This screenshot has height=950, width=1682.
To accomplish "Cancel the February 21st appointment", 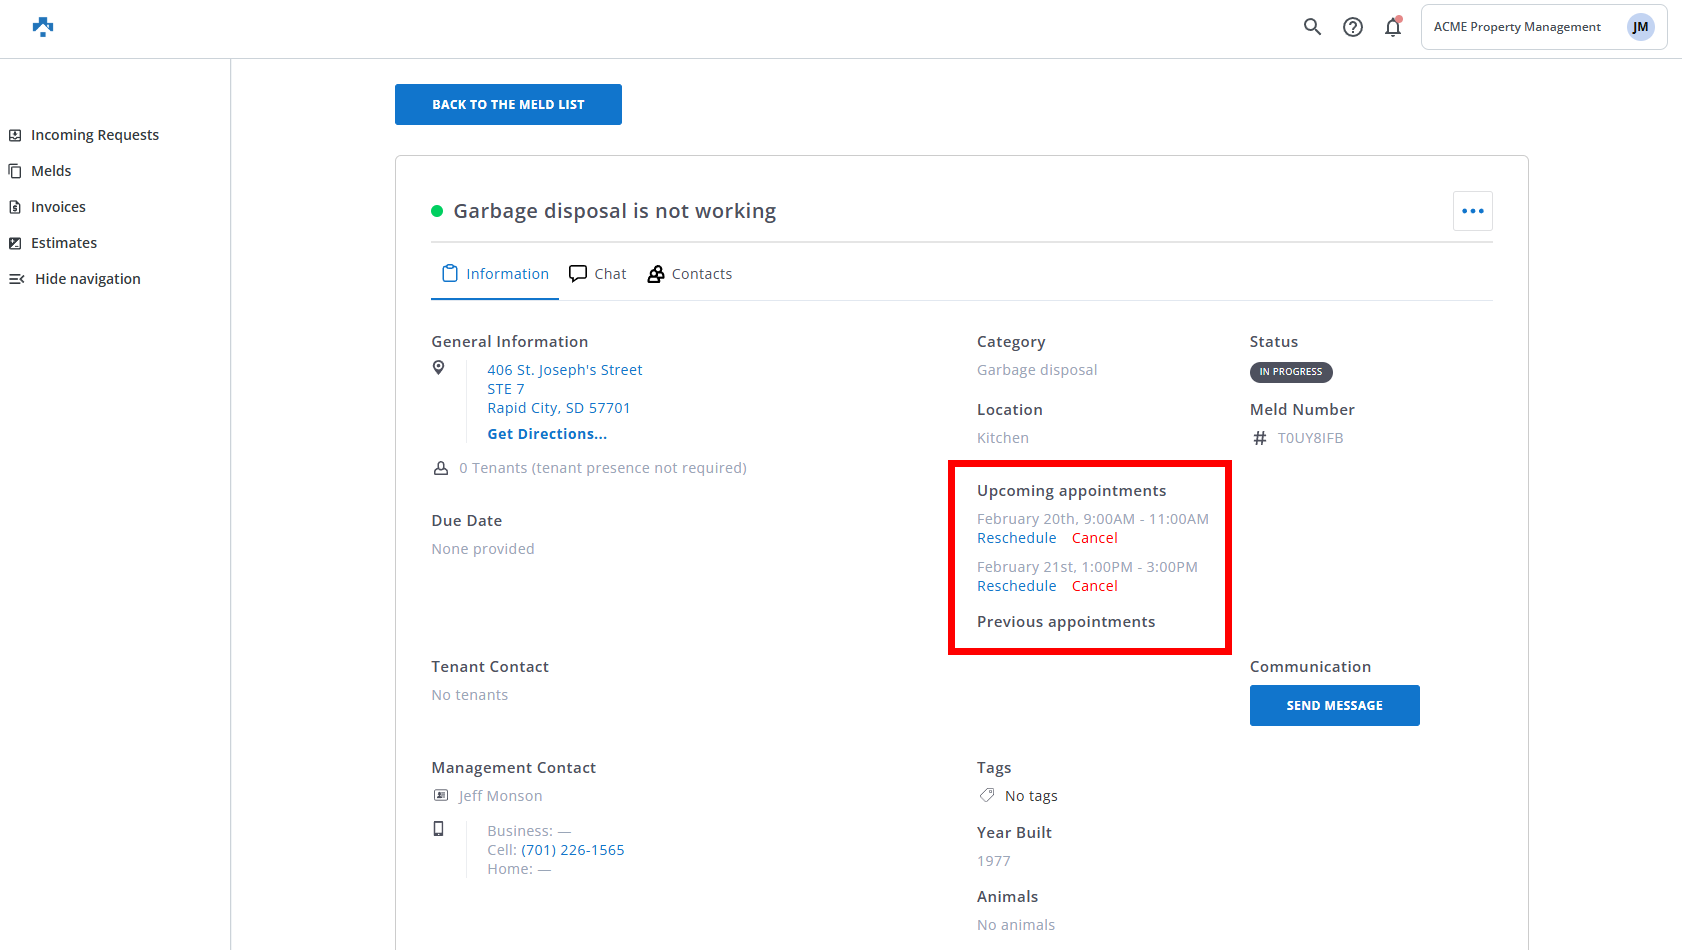I will point(1094,586).
